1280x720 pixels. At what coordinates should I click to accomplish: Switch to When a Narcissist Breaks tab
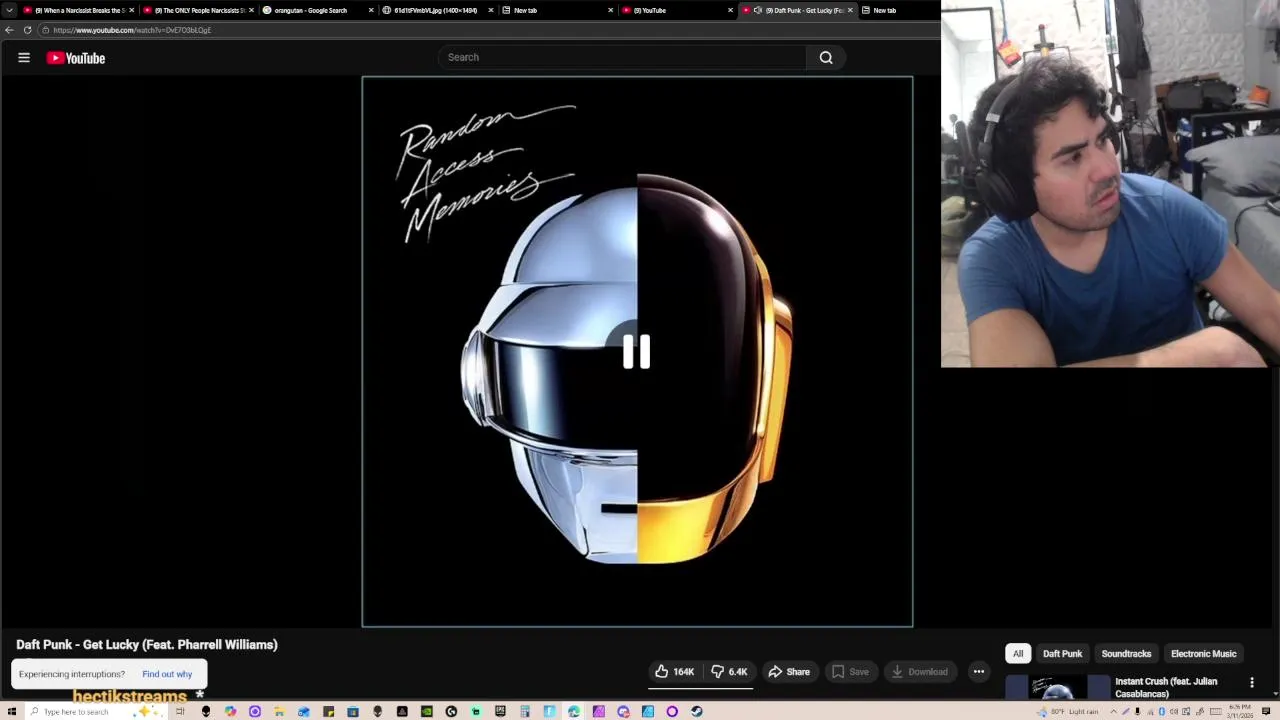pos(77,10)
